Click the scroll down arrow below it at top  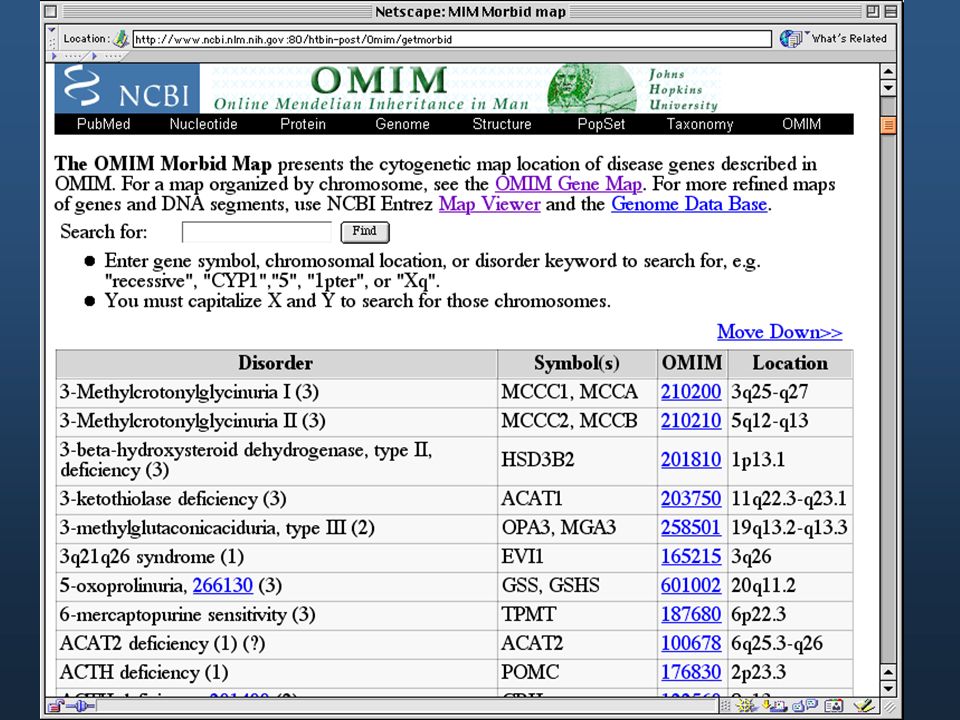[x=888, y=88]
